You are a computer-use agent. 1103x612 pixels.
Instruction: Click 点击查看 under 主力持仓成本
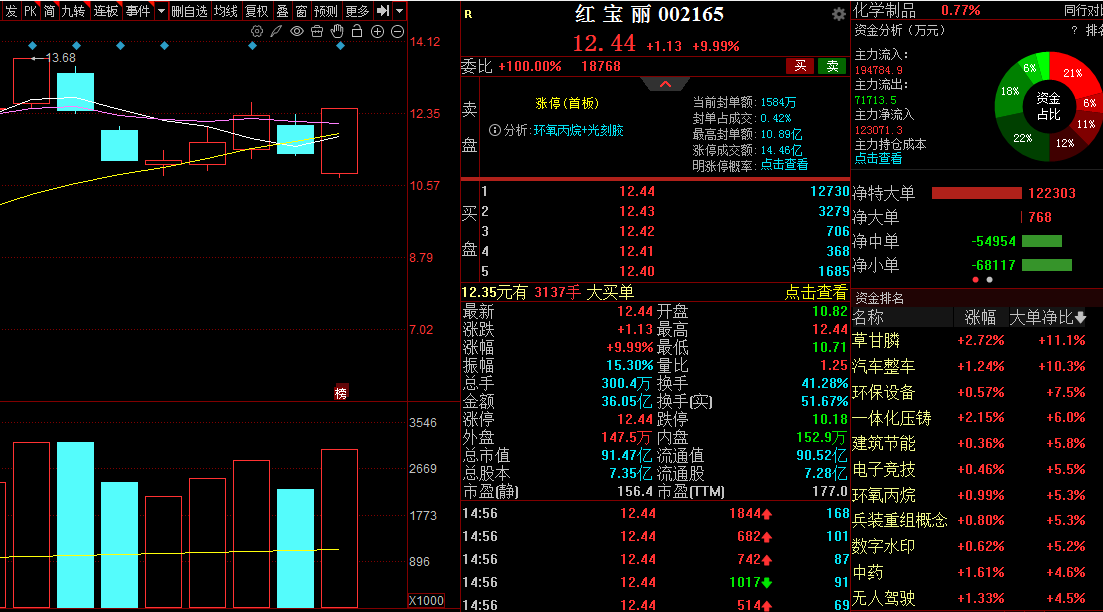click(x=878, y=159)
